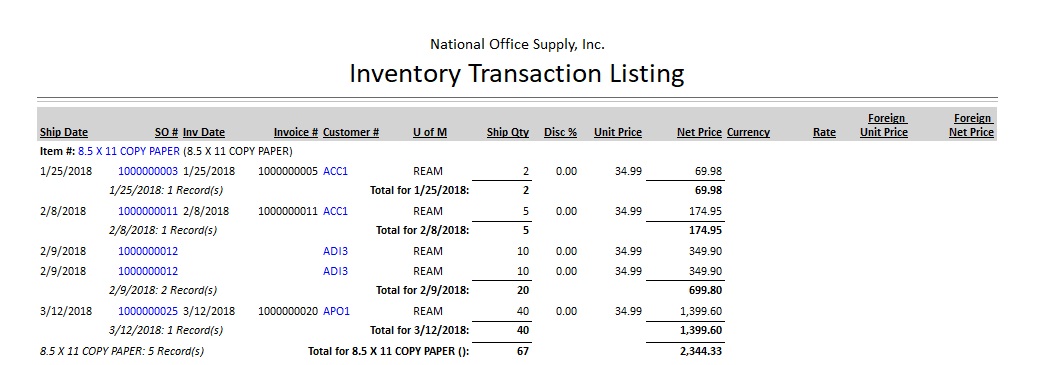Click the Ship Date column header
This screenshot has height=365, width=1038.
pyautogui.click(x=64, y=132)
